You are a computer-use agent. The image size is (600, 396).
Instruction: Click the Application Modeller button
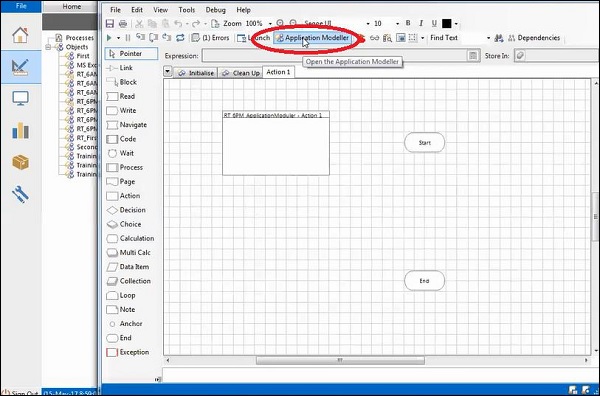[x=312, y=38]
